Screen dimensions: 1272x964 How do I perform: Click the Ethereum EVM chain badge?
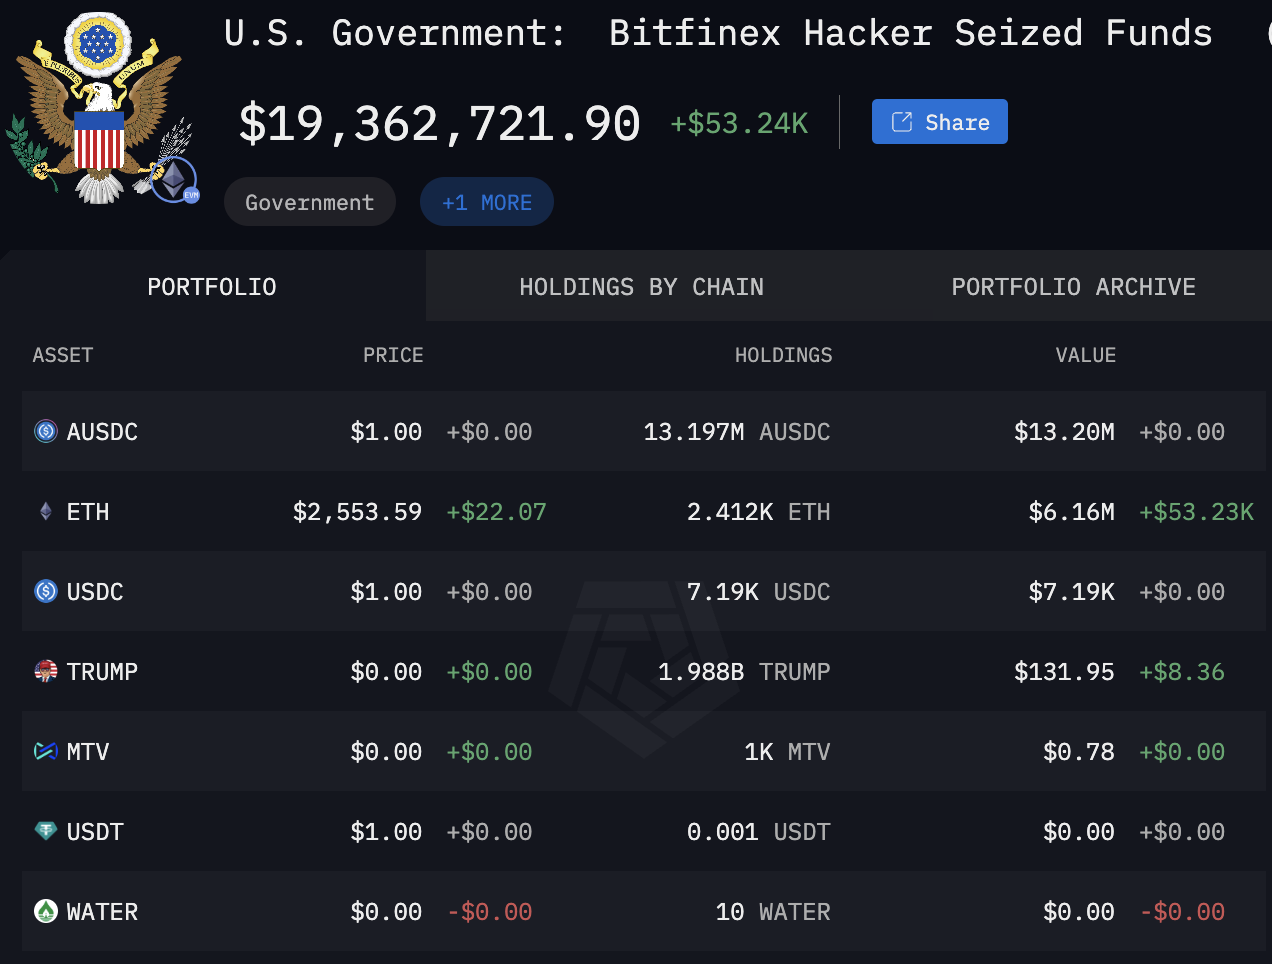tap(176, 180)
